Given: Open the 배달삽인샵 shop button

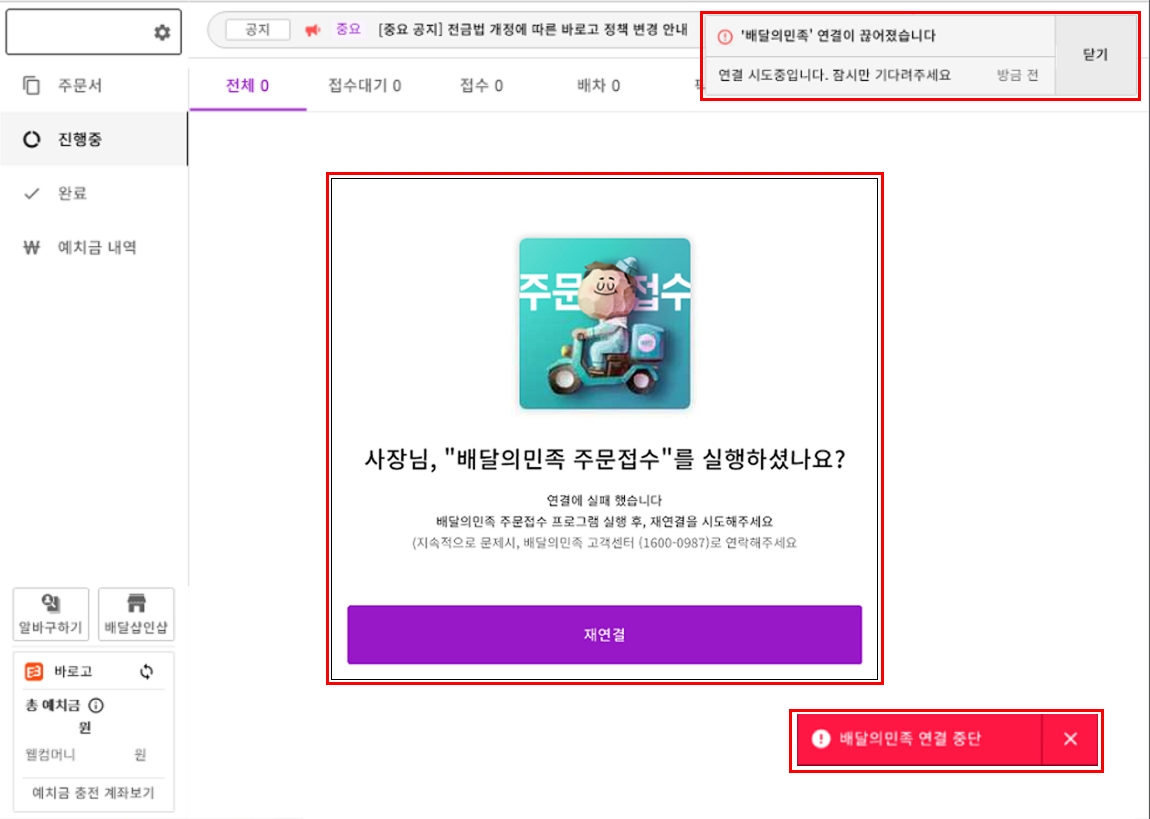Looking at the screenshot, I should click(x=136, y=614).
